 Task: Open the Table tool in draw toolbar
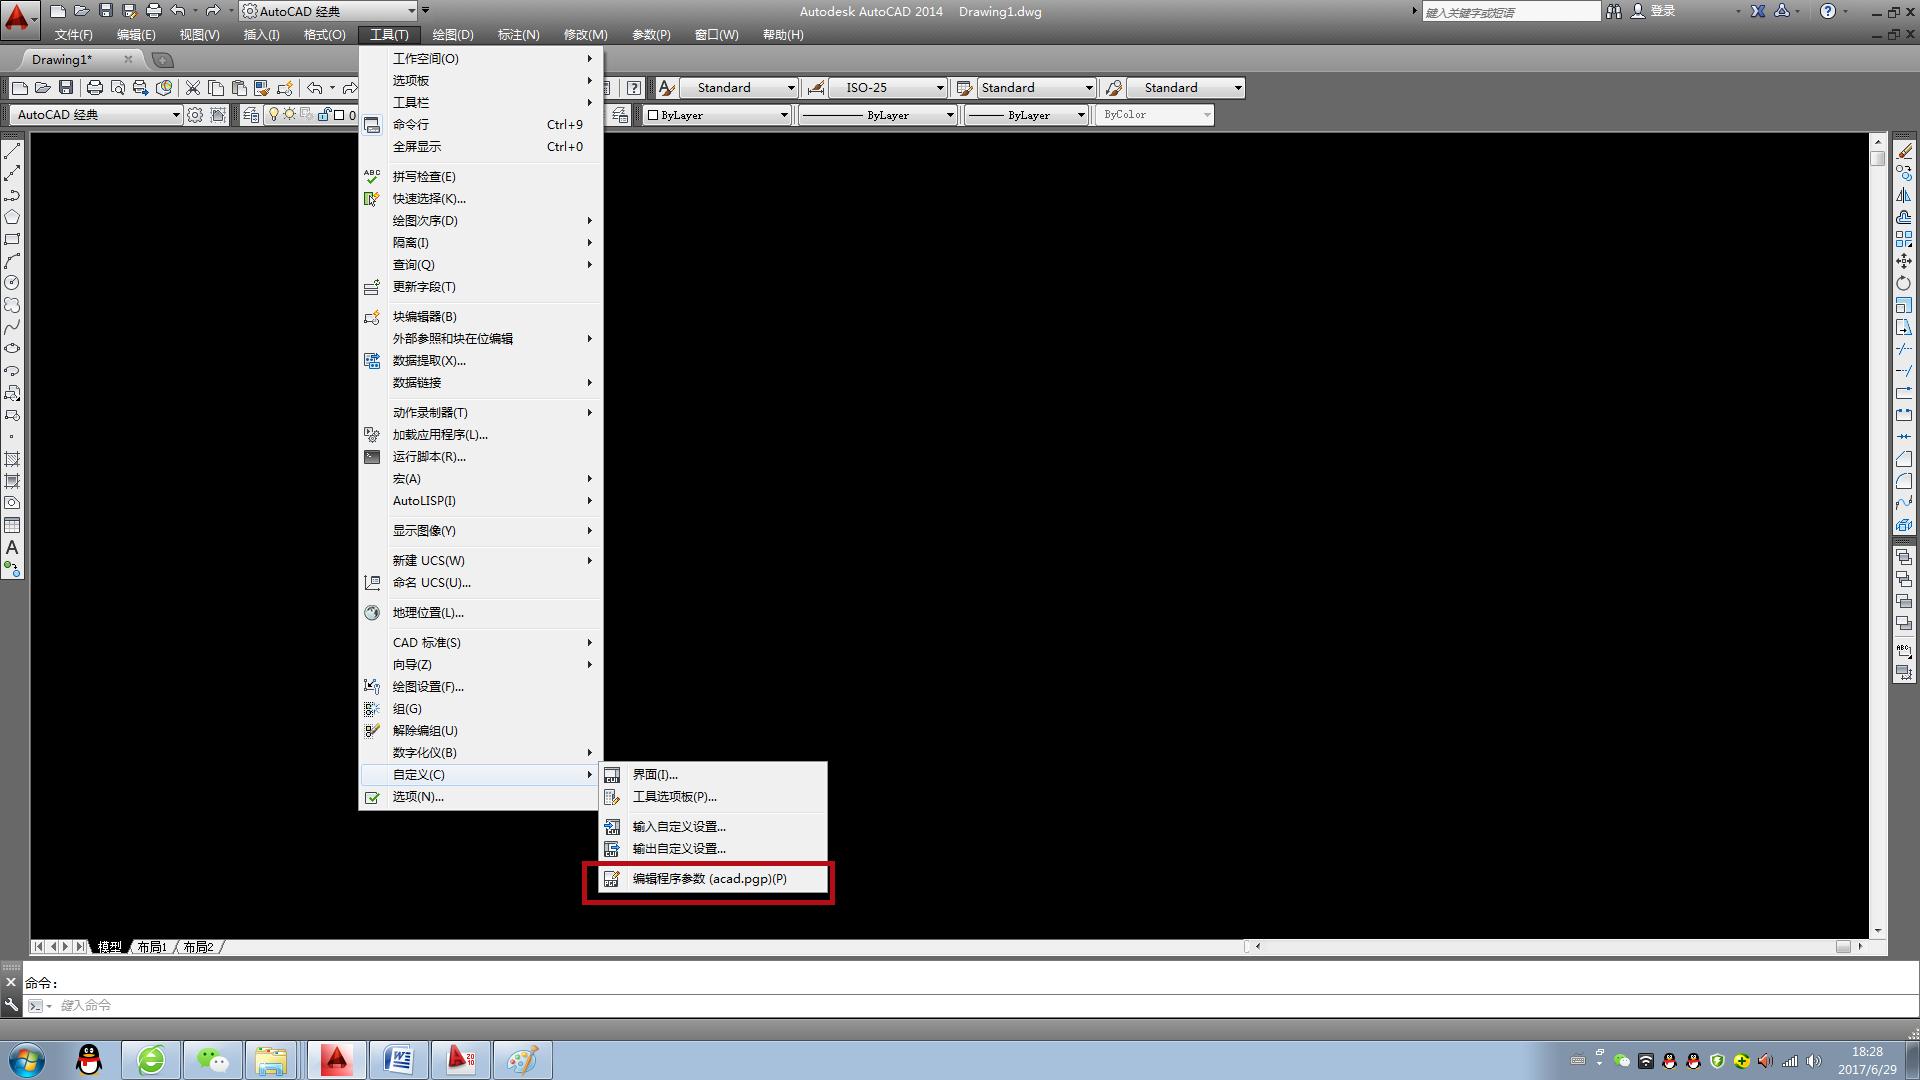click(x=12, y=525)
